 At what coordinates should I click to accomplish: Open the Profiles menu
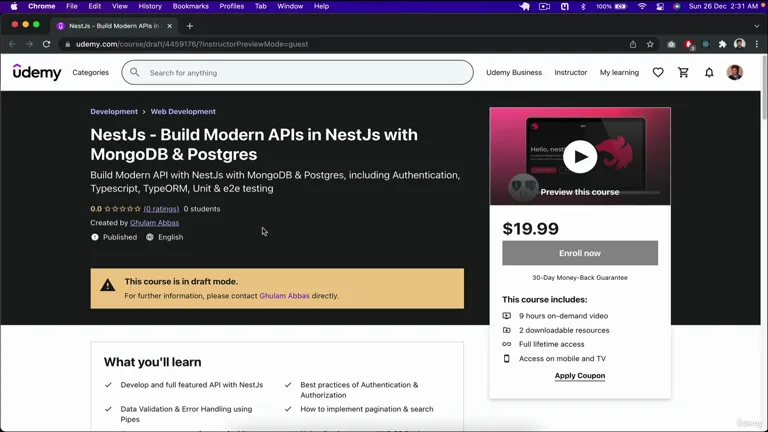[232, 6]
